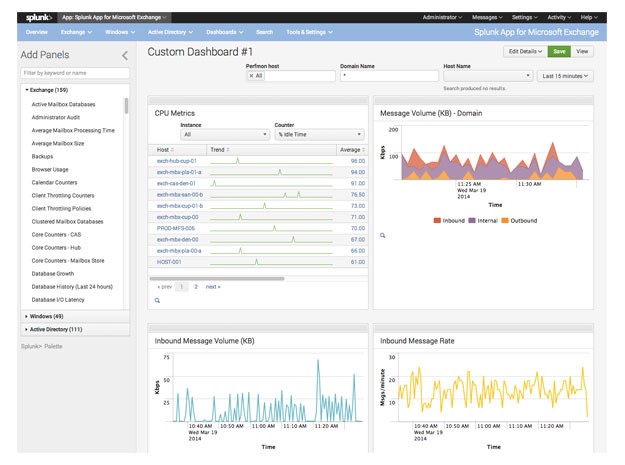Add Browser Usage panel

[50, 169]
